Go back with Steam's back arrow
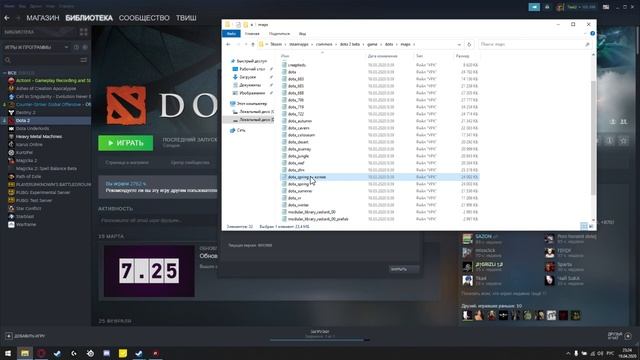The height and width of the screenshot is (360, 640). (x=7, y=18)
